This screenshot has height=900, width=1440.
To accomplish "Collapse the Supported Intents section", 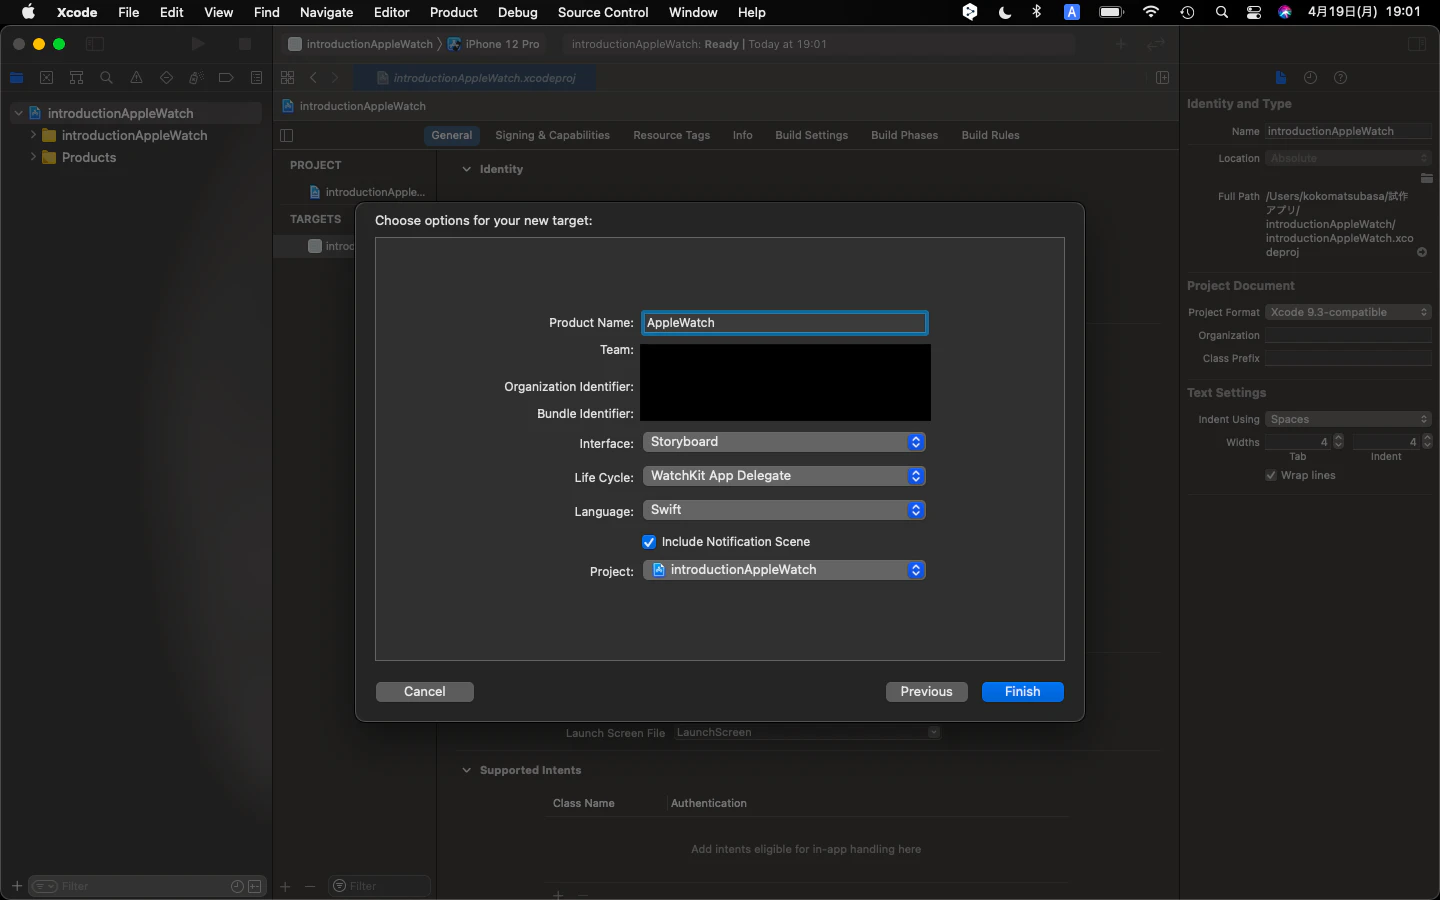I will coord(466,770).
